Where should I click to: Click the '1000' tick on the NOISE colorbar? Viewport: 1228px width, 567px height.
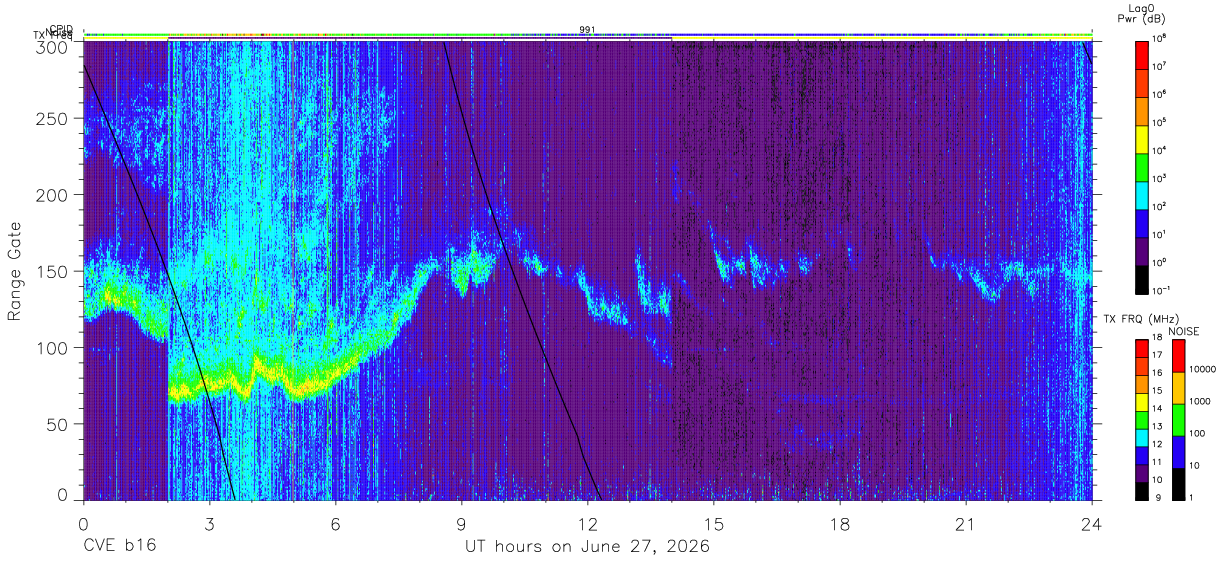pos(1200,401)
